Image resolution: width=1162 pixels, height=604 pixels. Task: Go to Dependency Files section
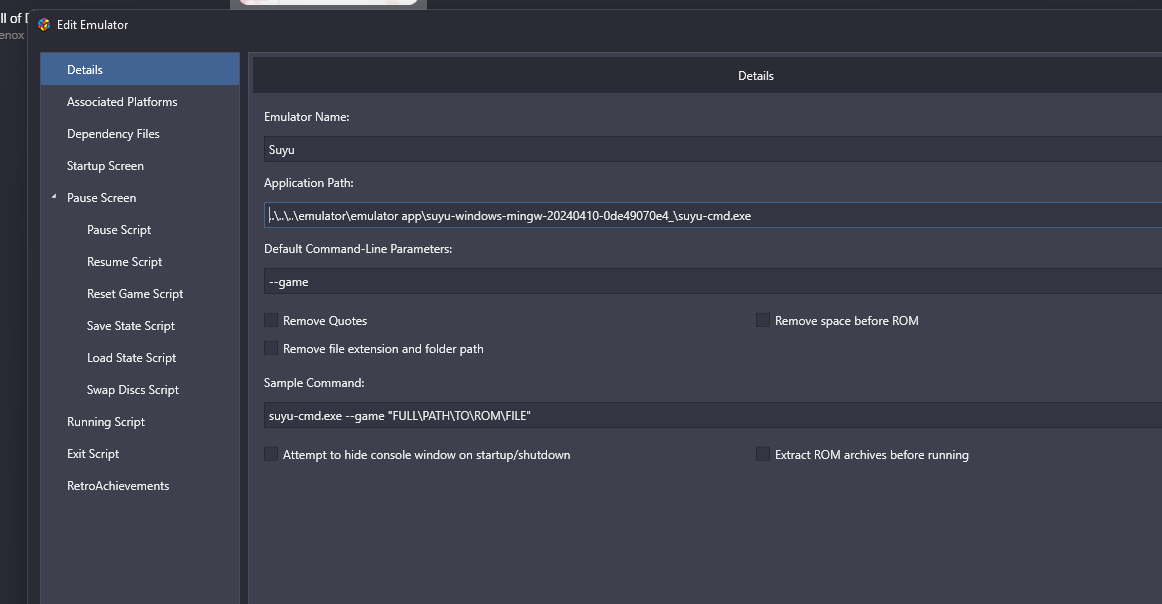(113, 134)
